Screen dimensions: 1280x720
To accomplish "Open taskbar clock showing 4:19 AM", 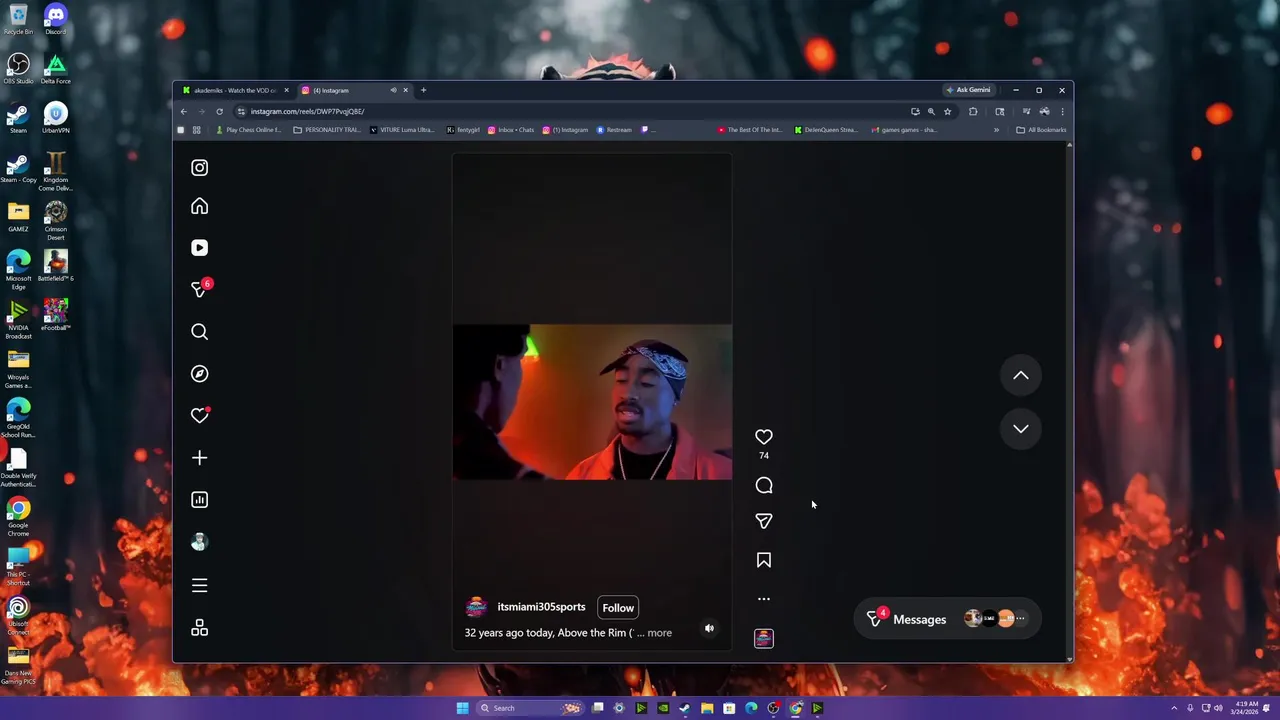I will tap(1246, 708).
